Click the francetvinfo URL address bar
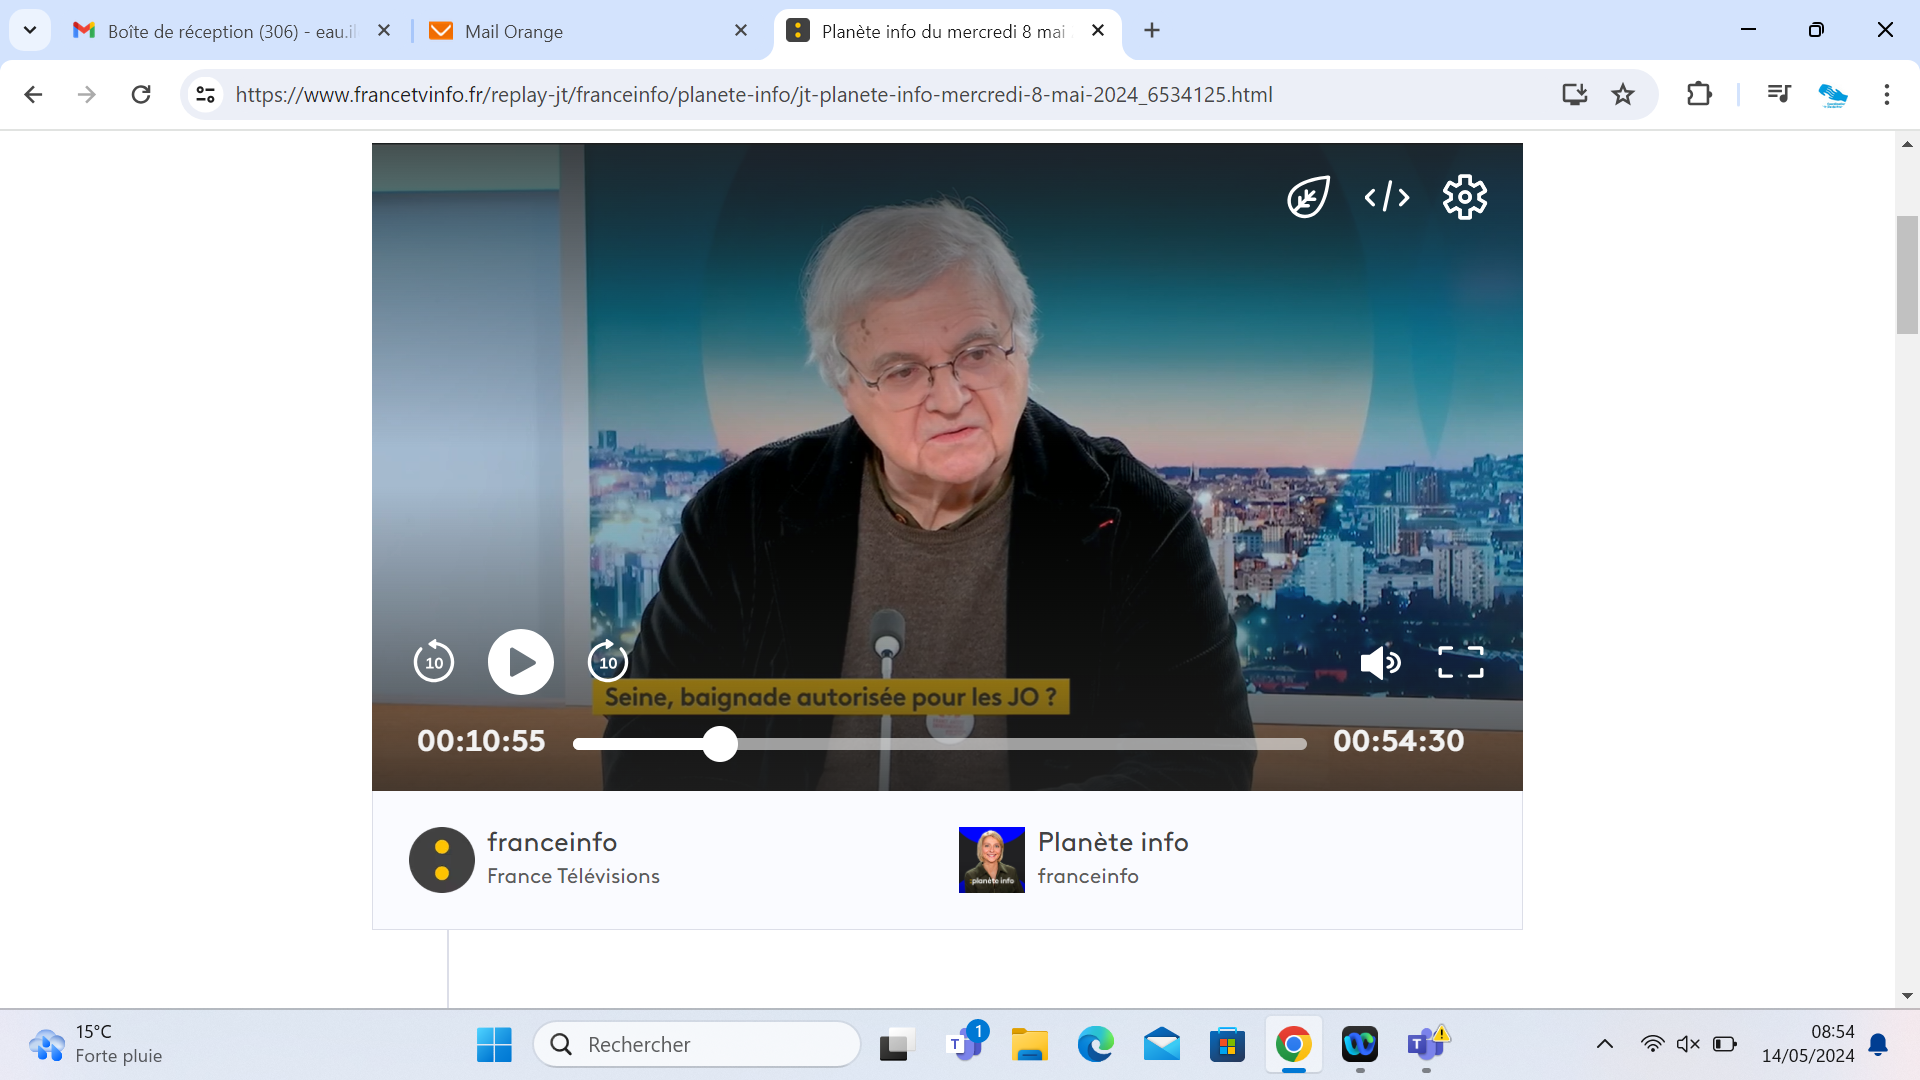Image resolution: width=1920 pixels, height=1080 pixels. click(x=754, y=94)
